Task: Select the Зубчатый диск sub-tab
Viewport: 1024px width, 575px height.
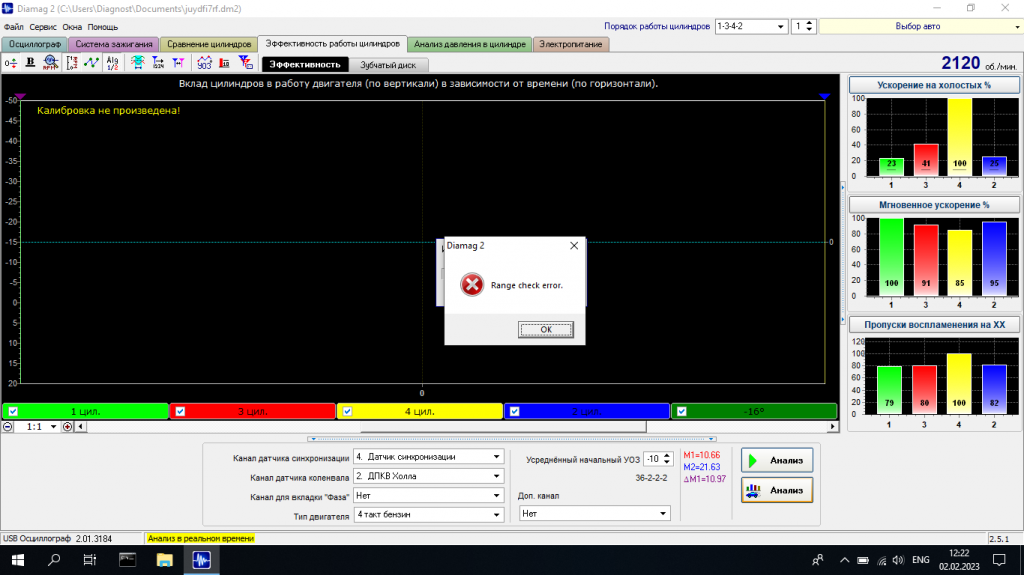Action: 388,65
